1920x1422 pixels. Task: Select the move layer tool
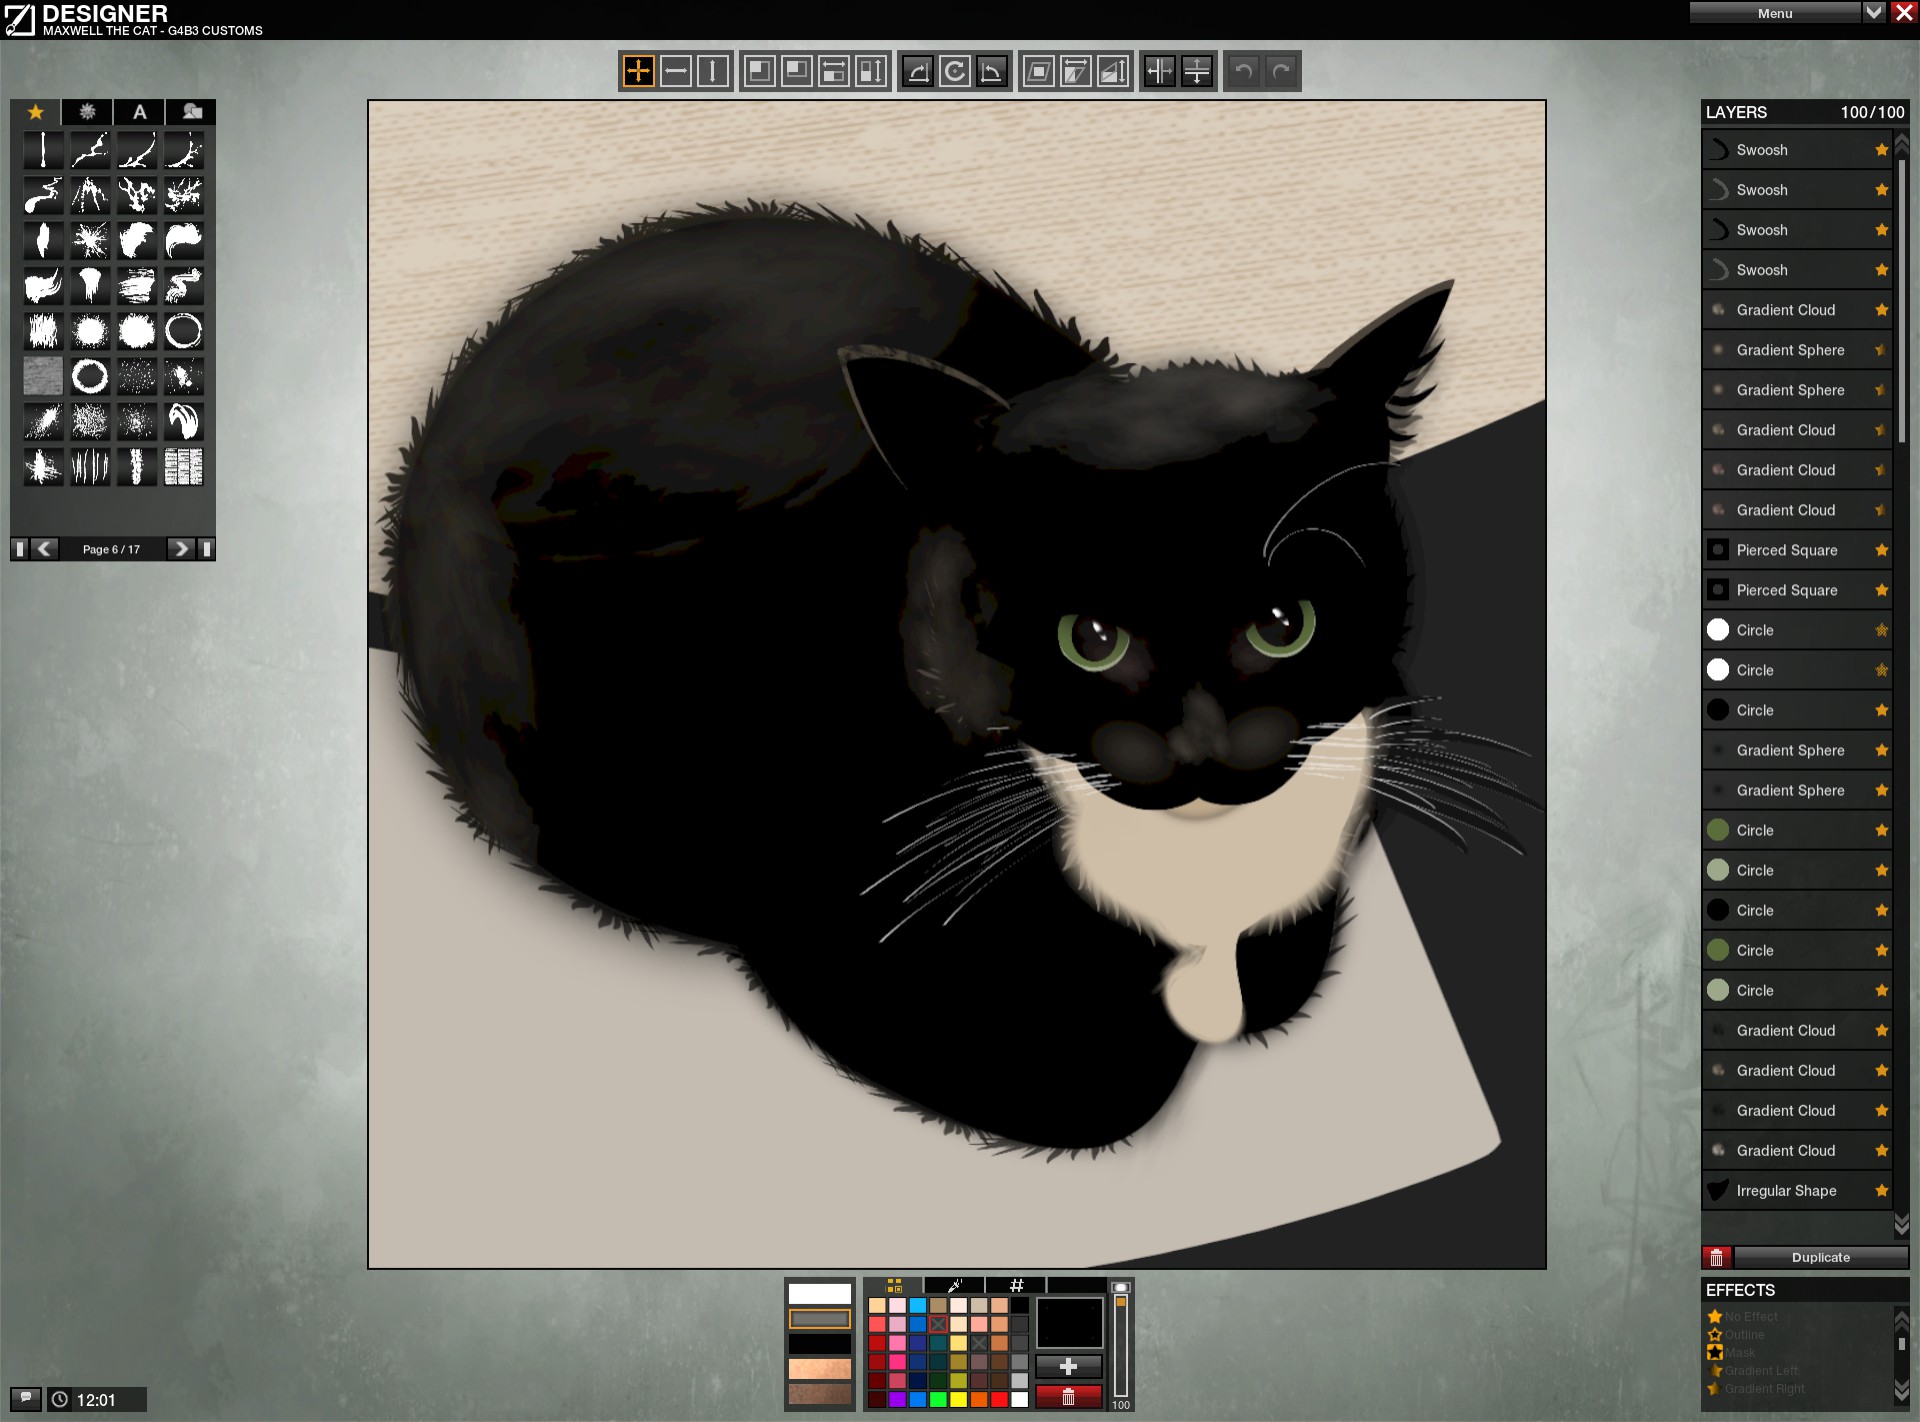pos(638,71)
